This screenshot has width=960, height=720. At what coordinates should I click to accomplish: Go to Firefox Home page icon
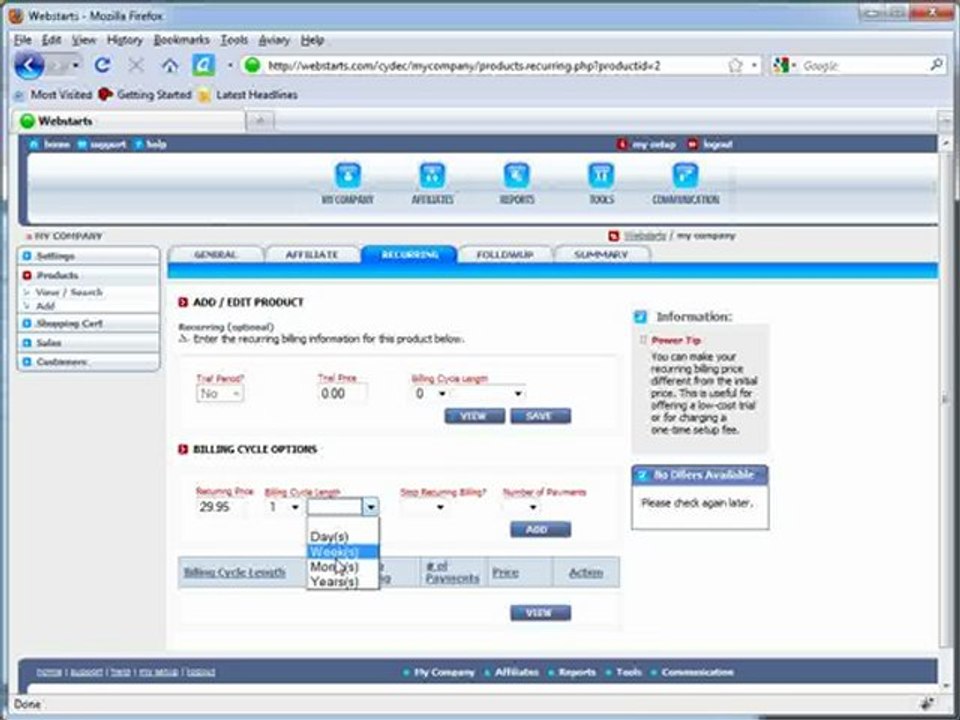pos(170,65)
